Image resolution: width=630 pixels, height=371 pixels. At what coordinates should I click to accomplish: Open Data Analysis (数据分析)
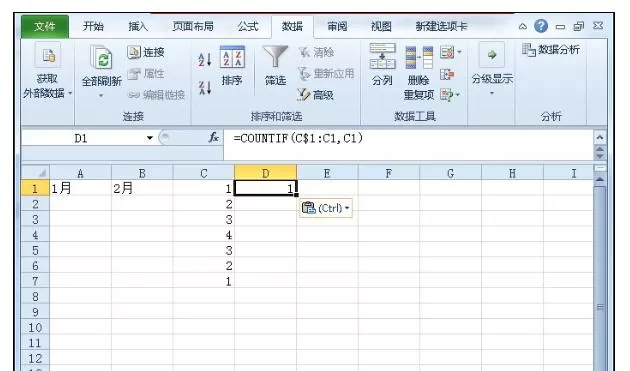pyautogui.click(x=550, y=50)
